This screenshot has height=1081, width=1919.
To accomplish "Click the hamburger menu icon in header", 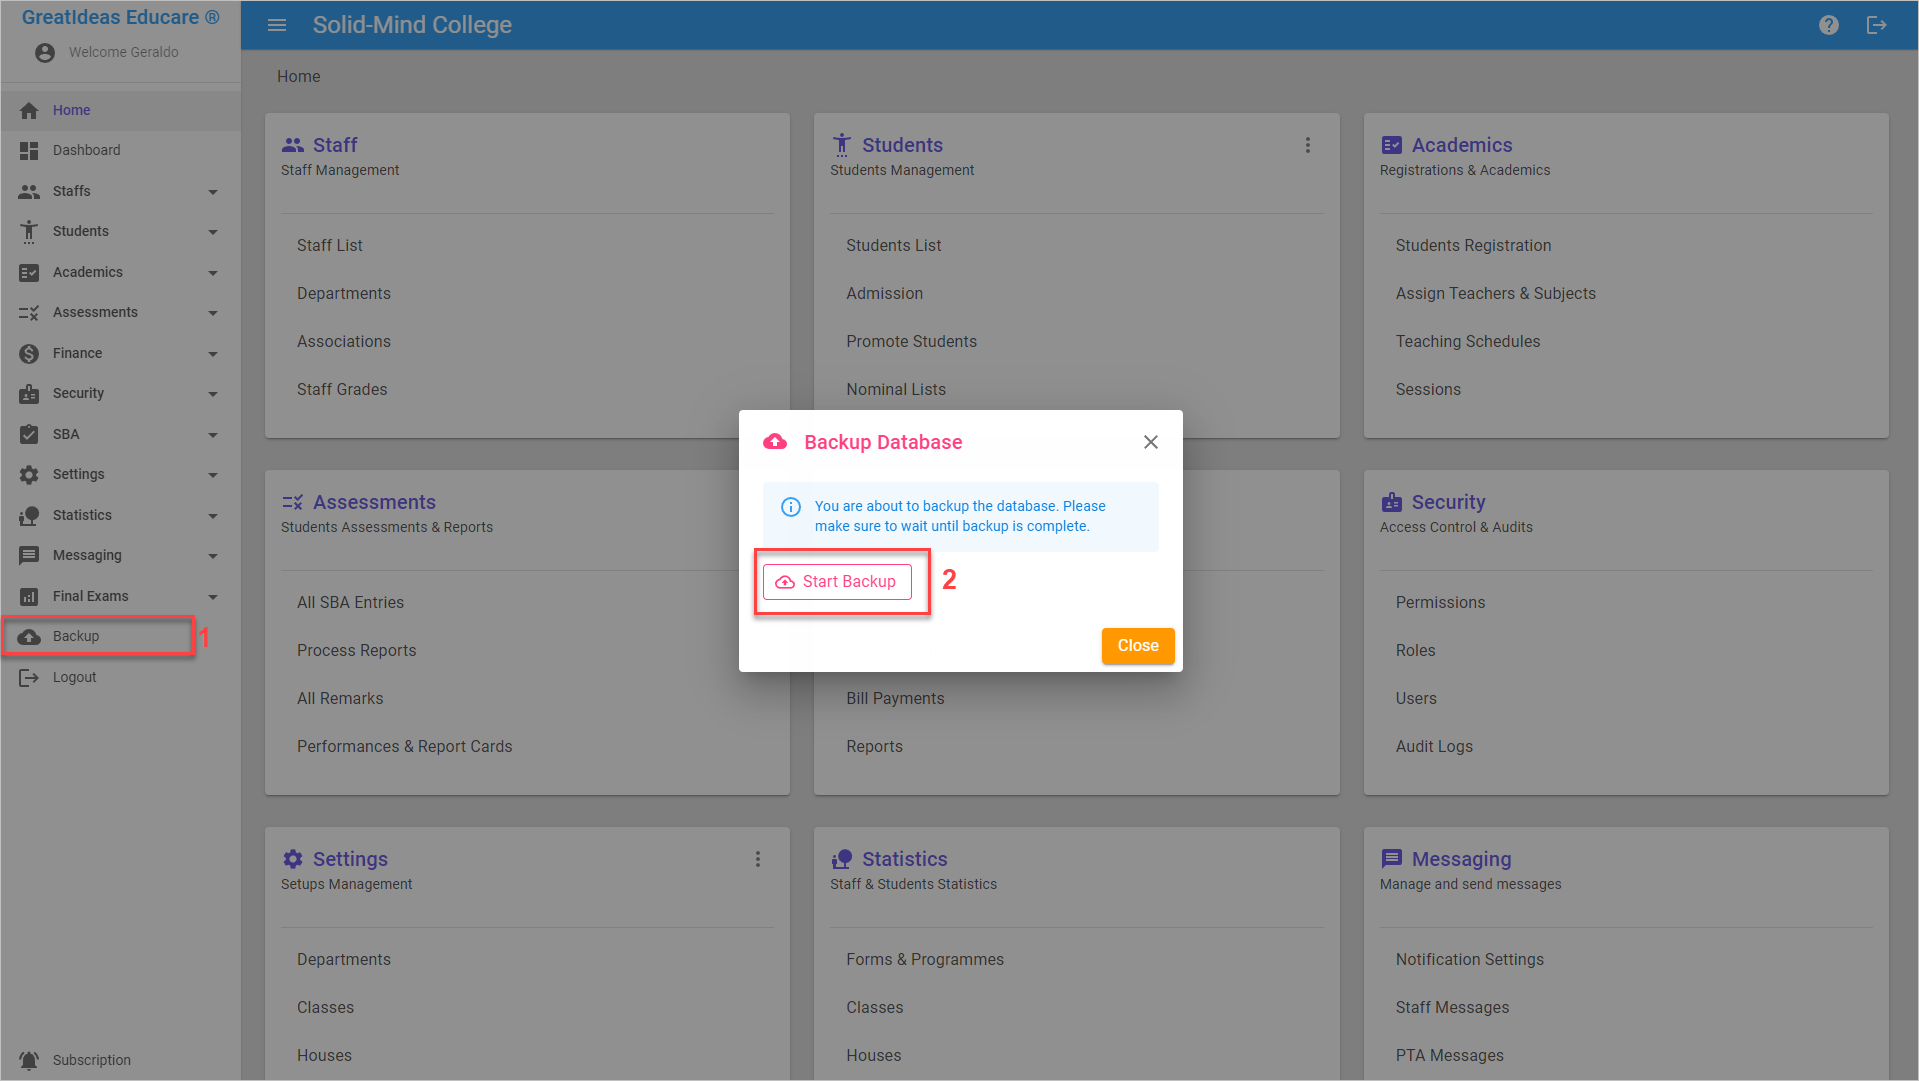I will click(x=277, y=25).
